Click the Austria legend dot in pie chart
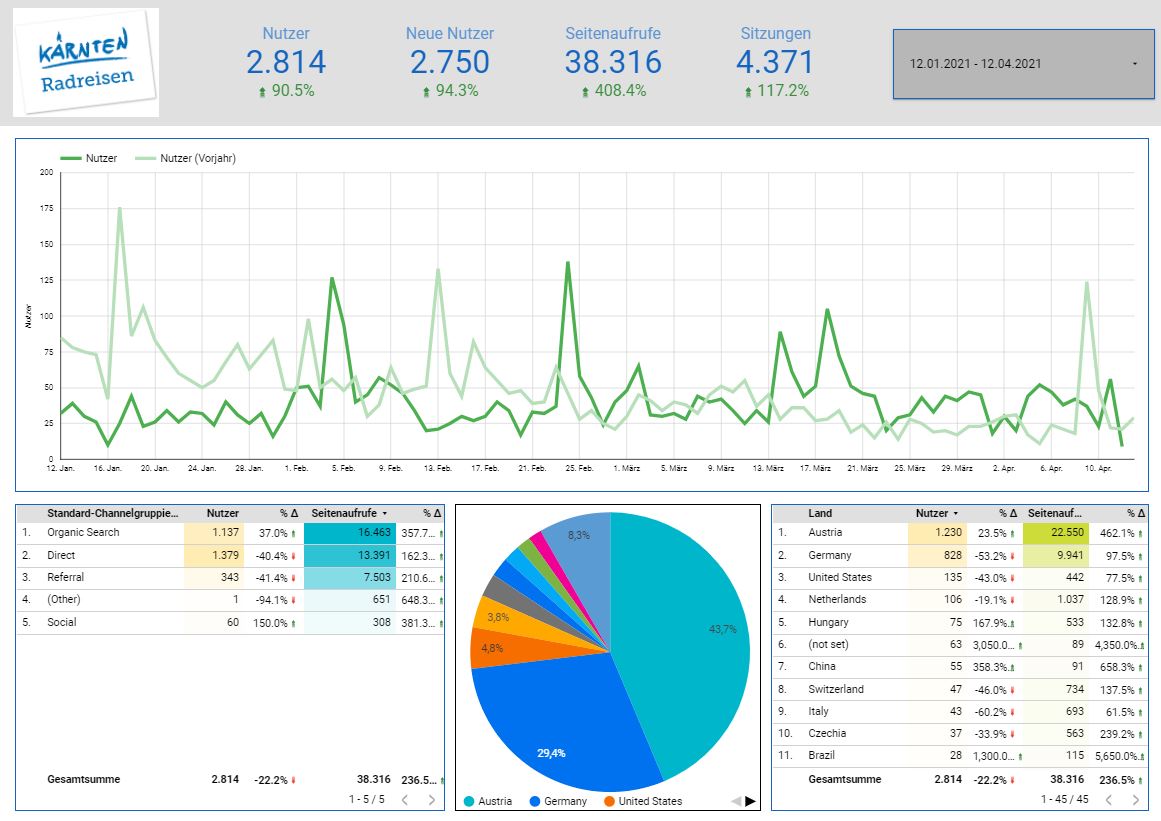 click(469, 801)
